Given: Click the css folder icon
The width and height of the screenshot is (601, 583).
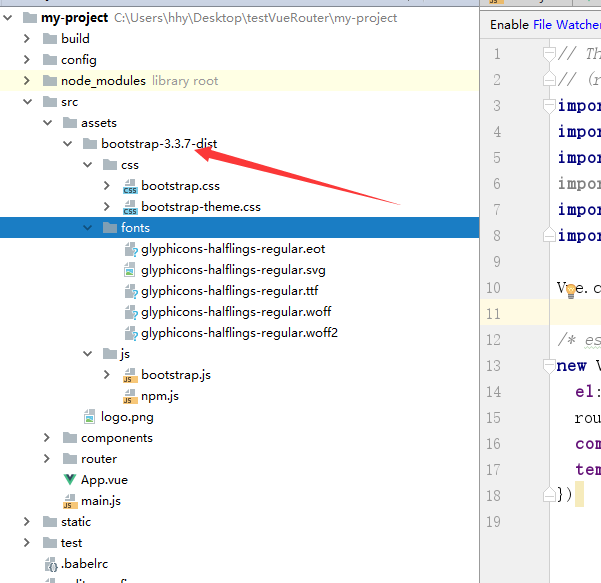Looking at the screenshot, I should (x=110, y=165).
